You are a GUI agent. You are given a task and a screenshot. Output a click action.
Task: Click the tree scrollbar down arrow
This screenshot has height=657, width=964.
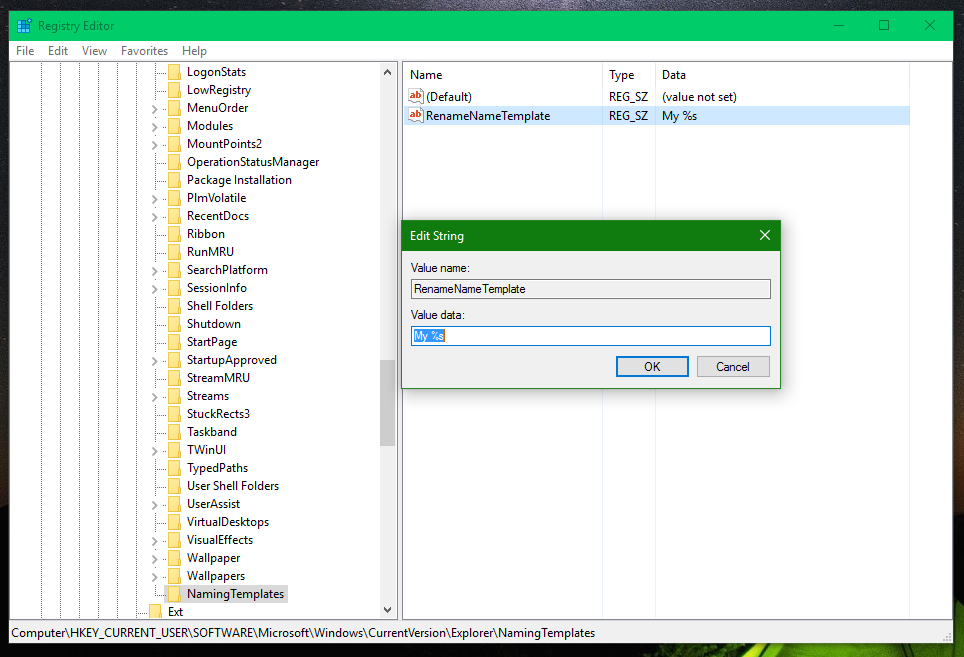387,610
